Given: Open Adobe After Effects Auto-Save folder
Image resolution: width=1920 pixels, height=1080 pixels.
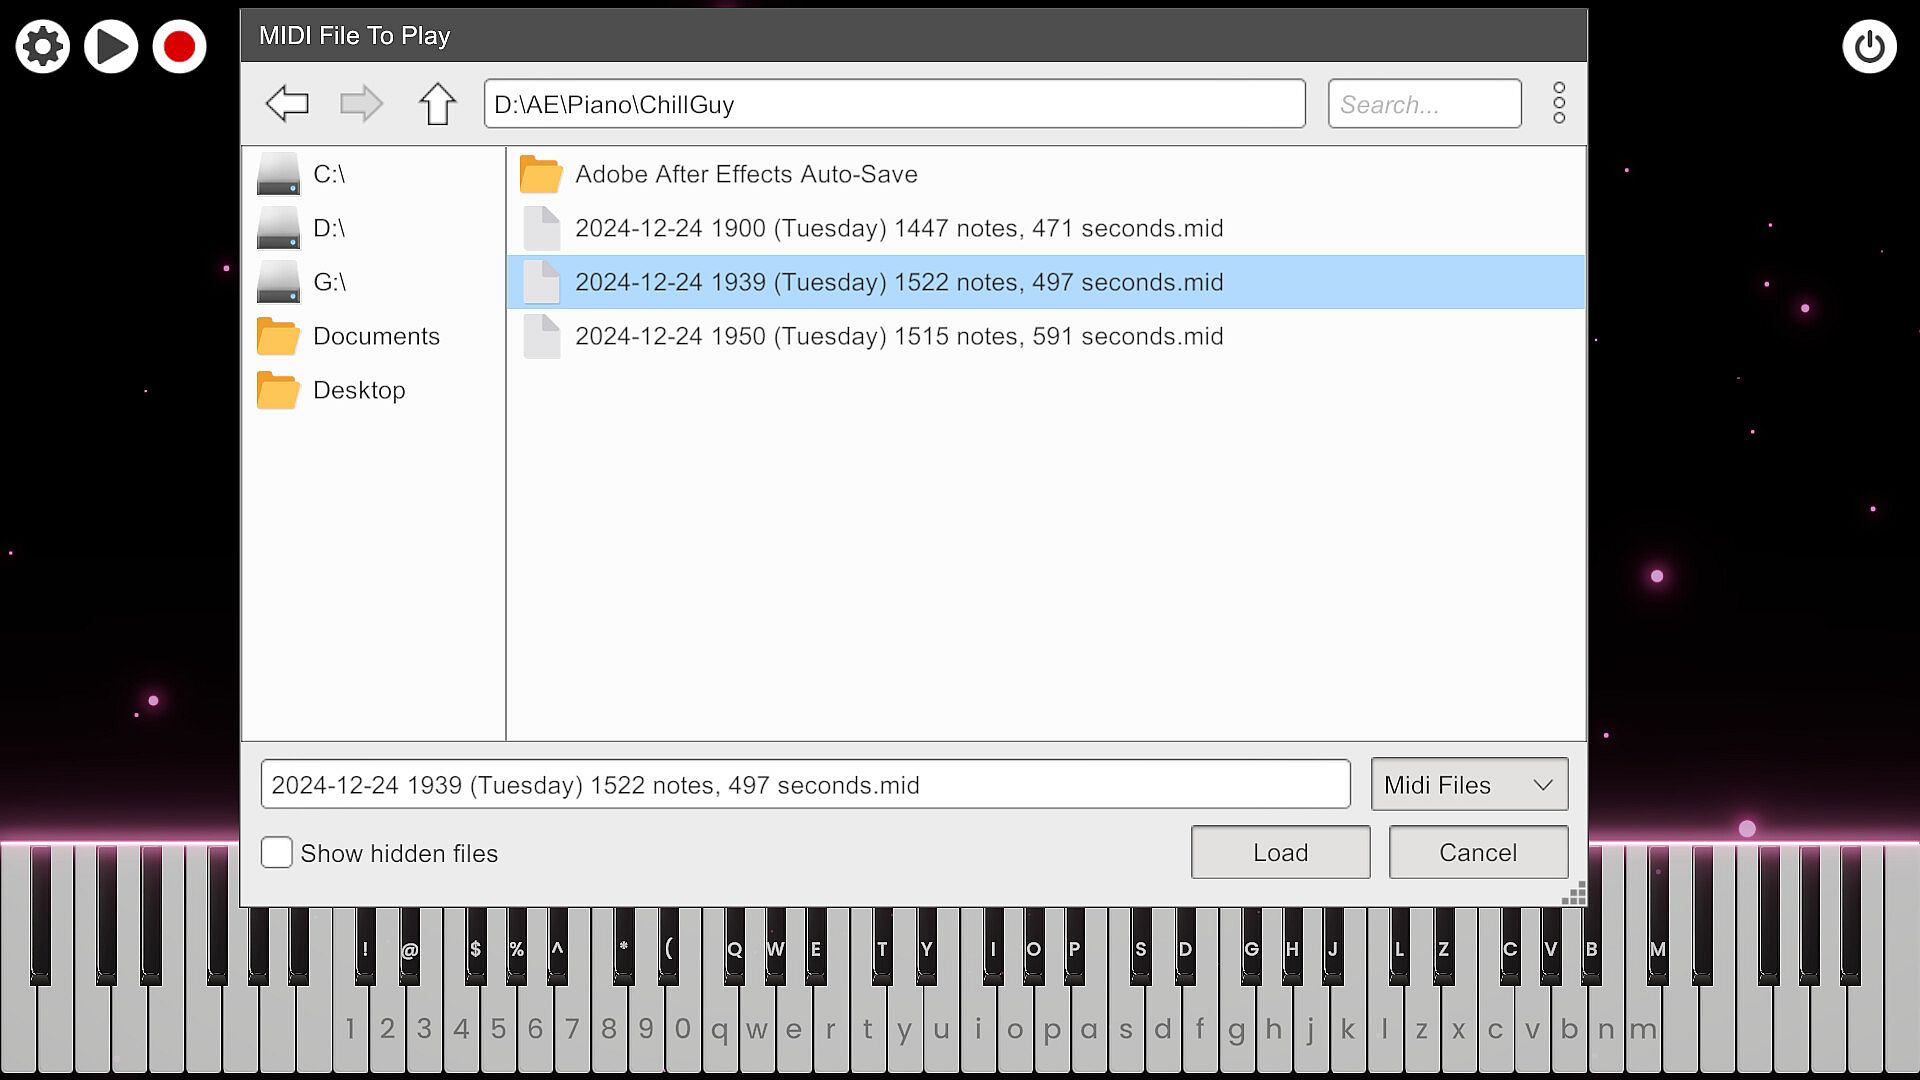Looking at the screenshot, I should click(x=745, y=174).
